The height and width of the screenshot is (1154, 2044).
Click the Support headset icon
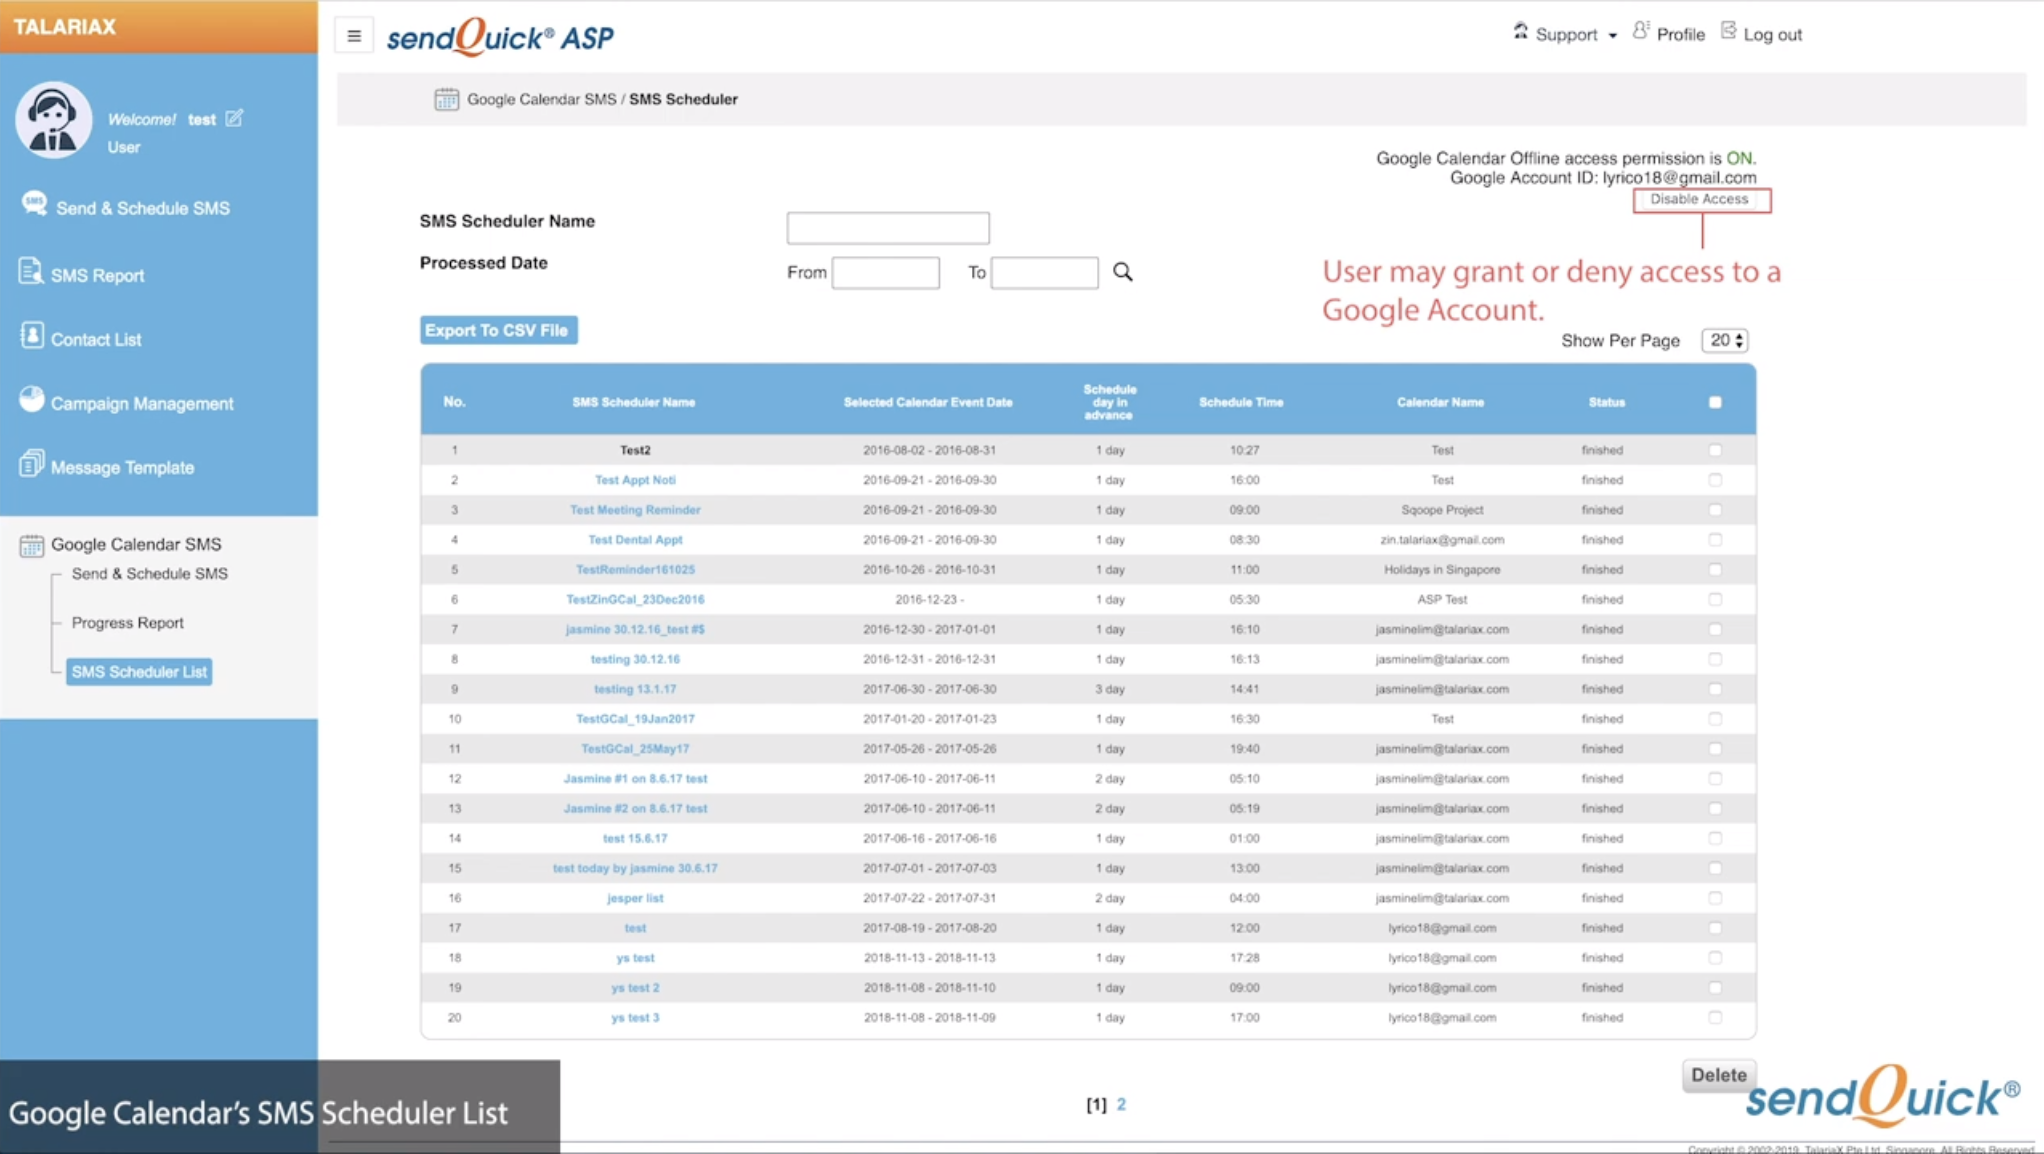[1520, 31]
